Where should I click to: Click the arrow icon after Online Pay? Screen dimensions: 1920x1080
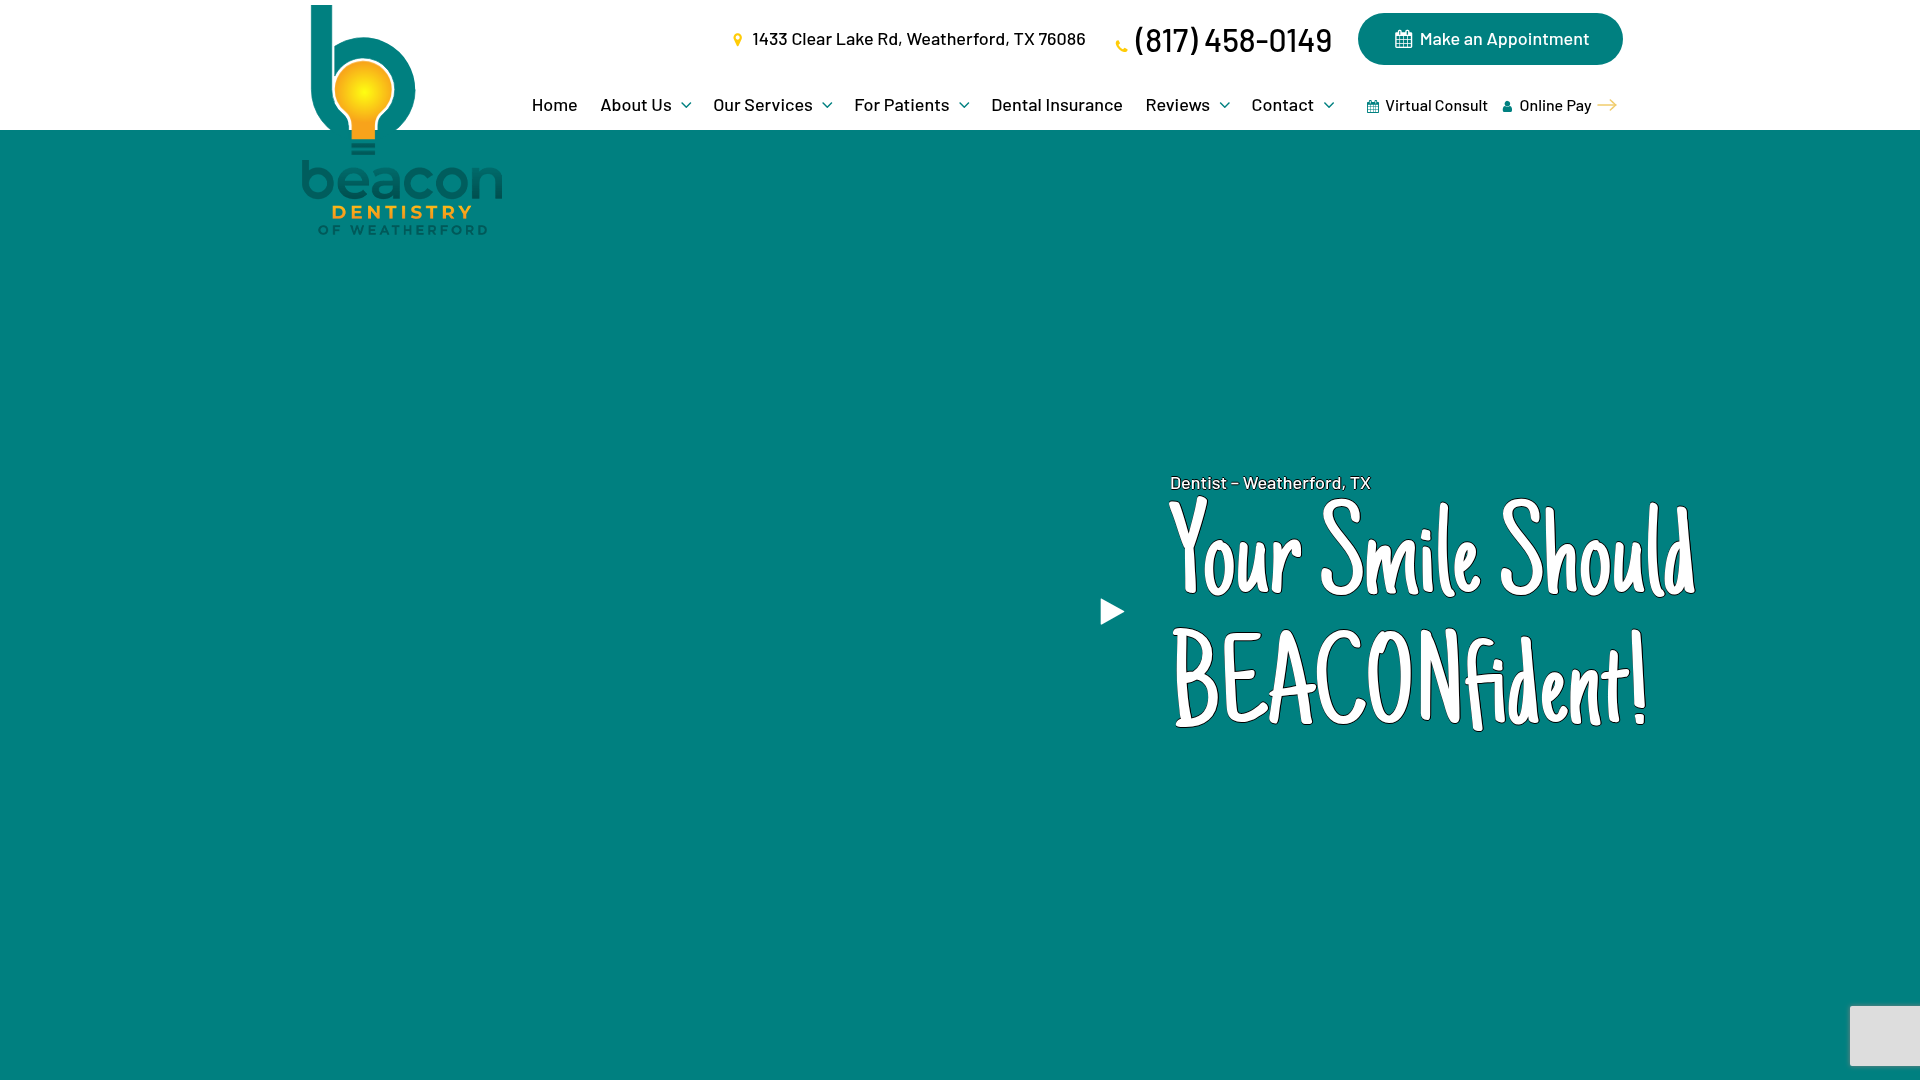tap(1607, 105)
